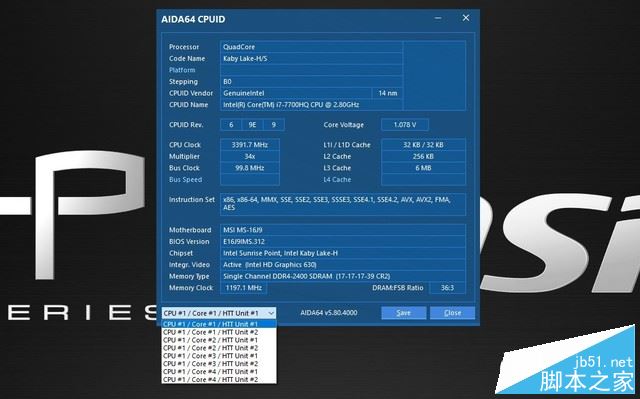Select CPU #1 / Core #1 / HTT Unit #2

(x=219, y=332)
